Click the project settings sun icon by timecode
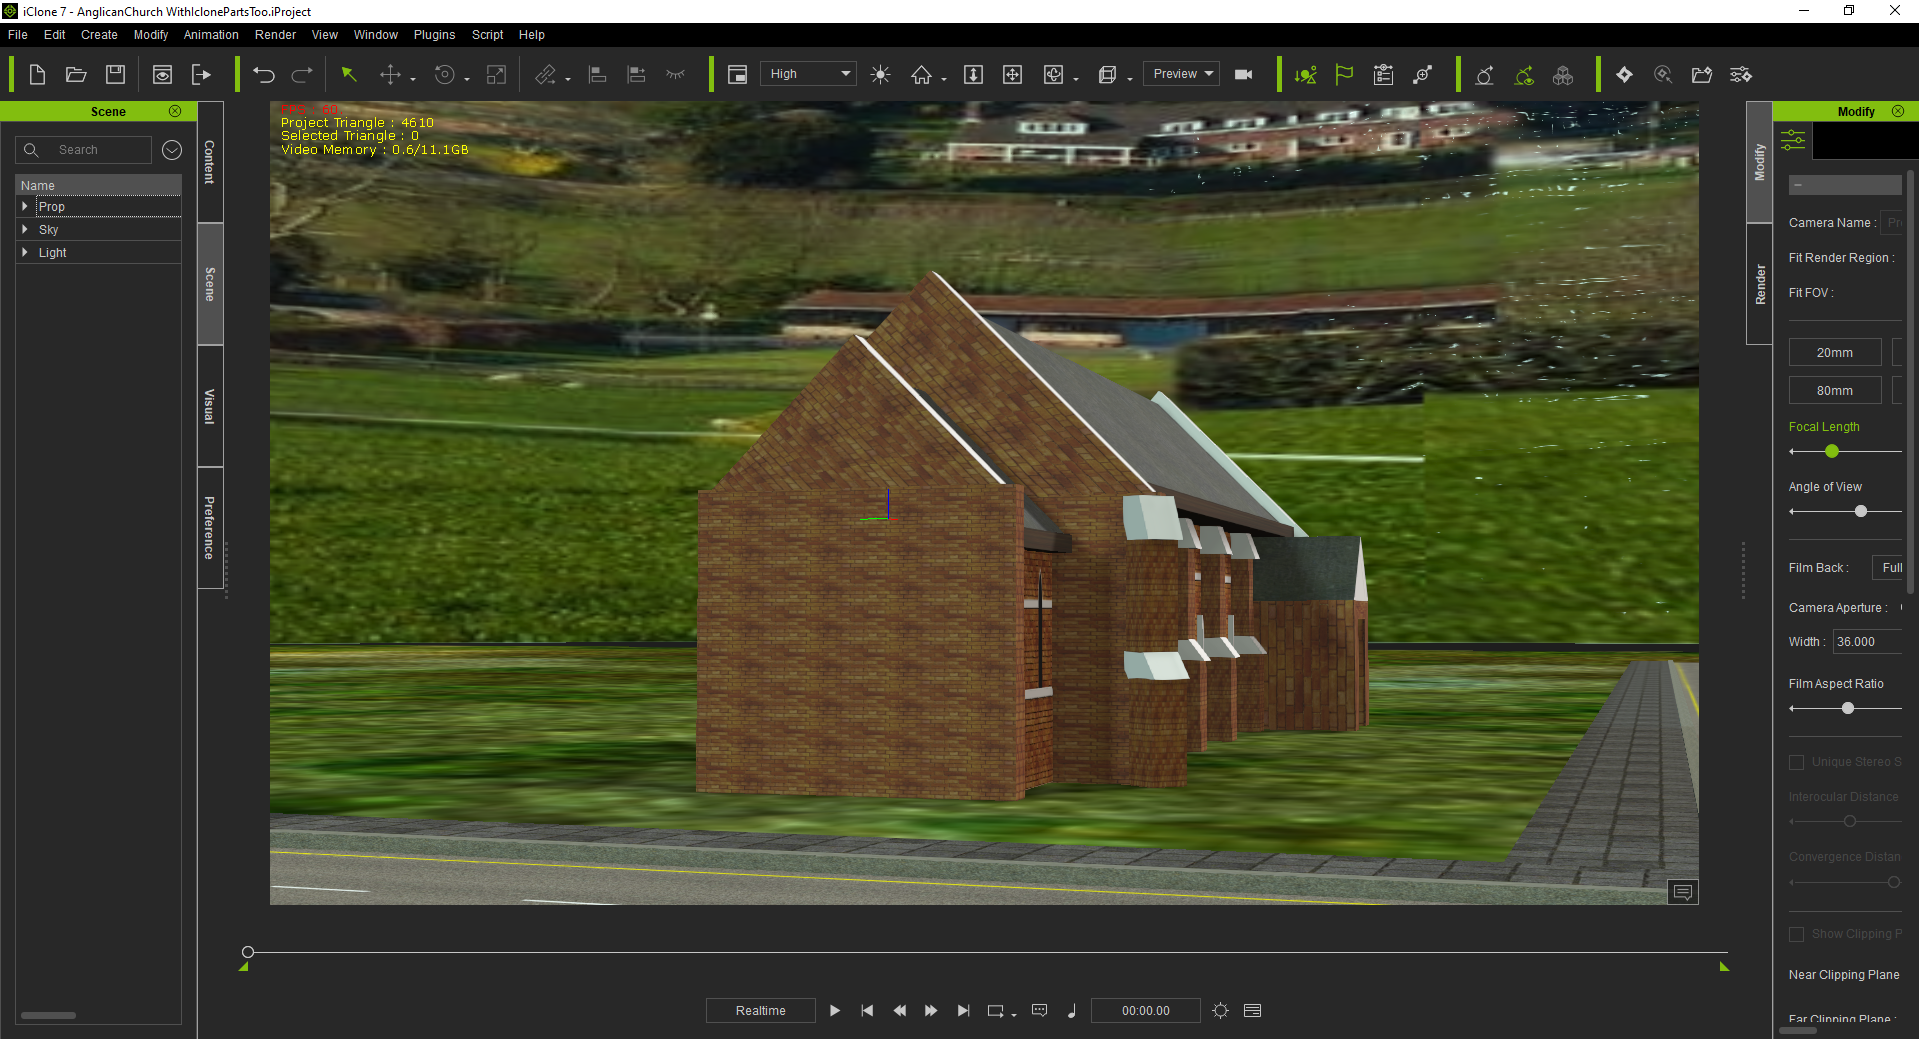Image resolution: width=1919 pixels, height=1039 pixels. [x=1220, y=1011]
